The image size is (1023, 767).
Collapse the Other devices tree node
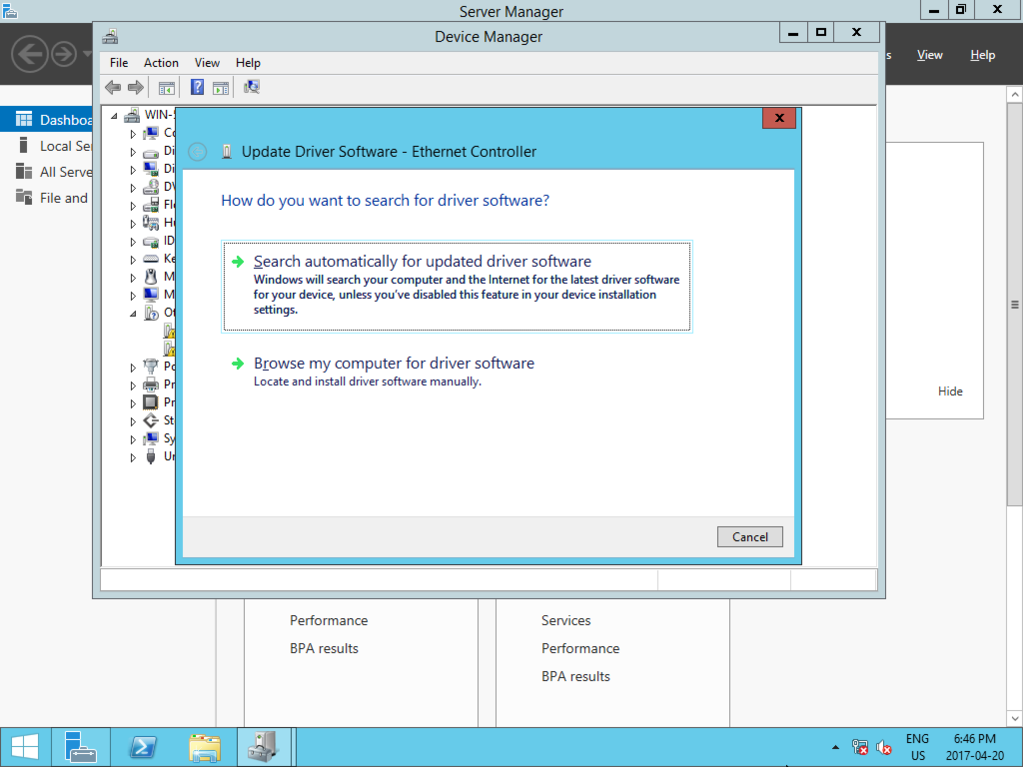(x=133, y=313)
